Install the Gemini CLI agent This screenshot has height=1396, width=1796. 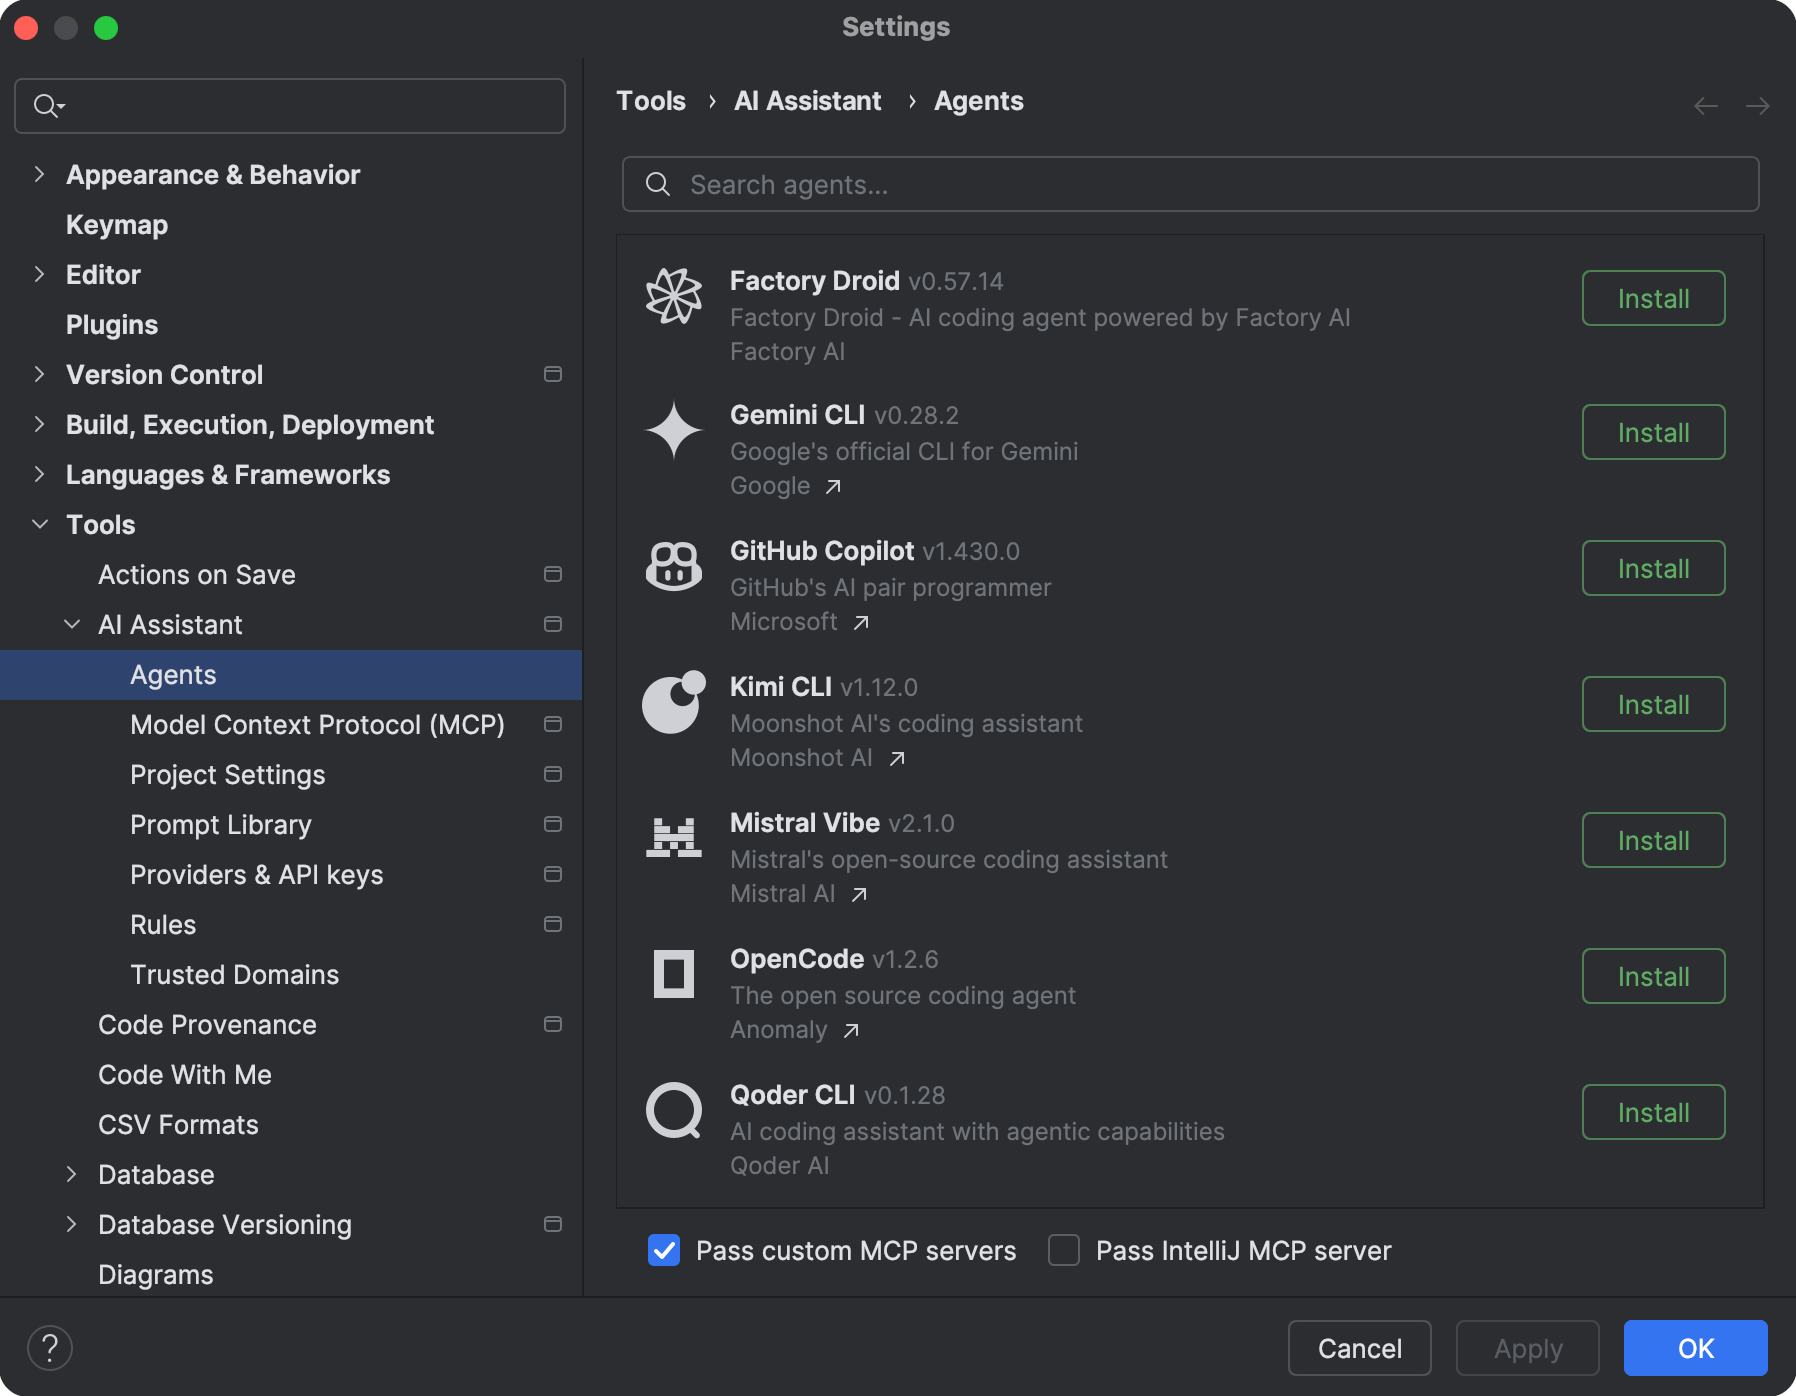pos(1653,433)
